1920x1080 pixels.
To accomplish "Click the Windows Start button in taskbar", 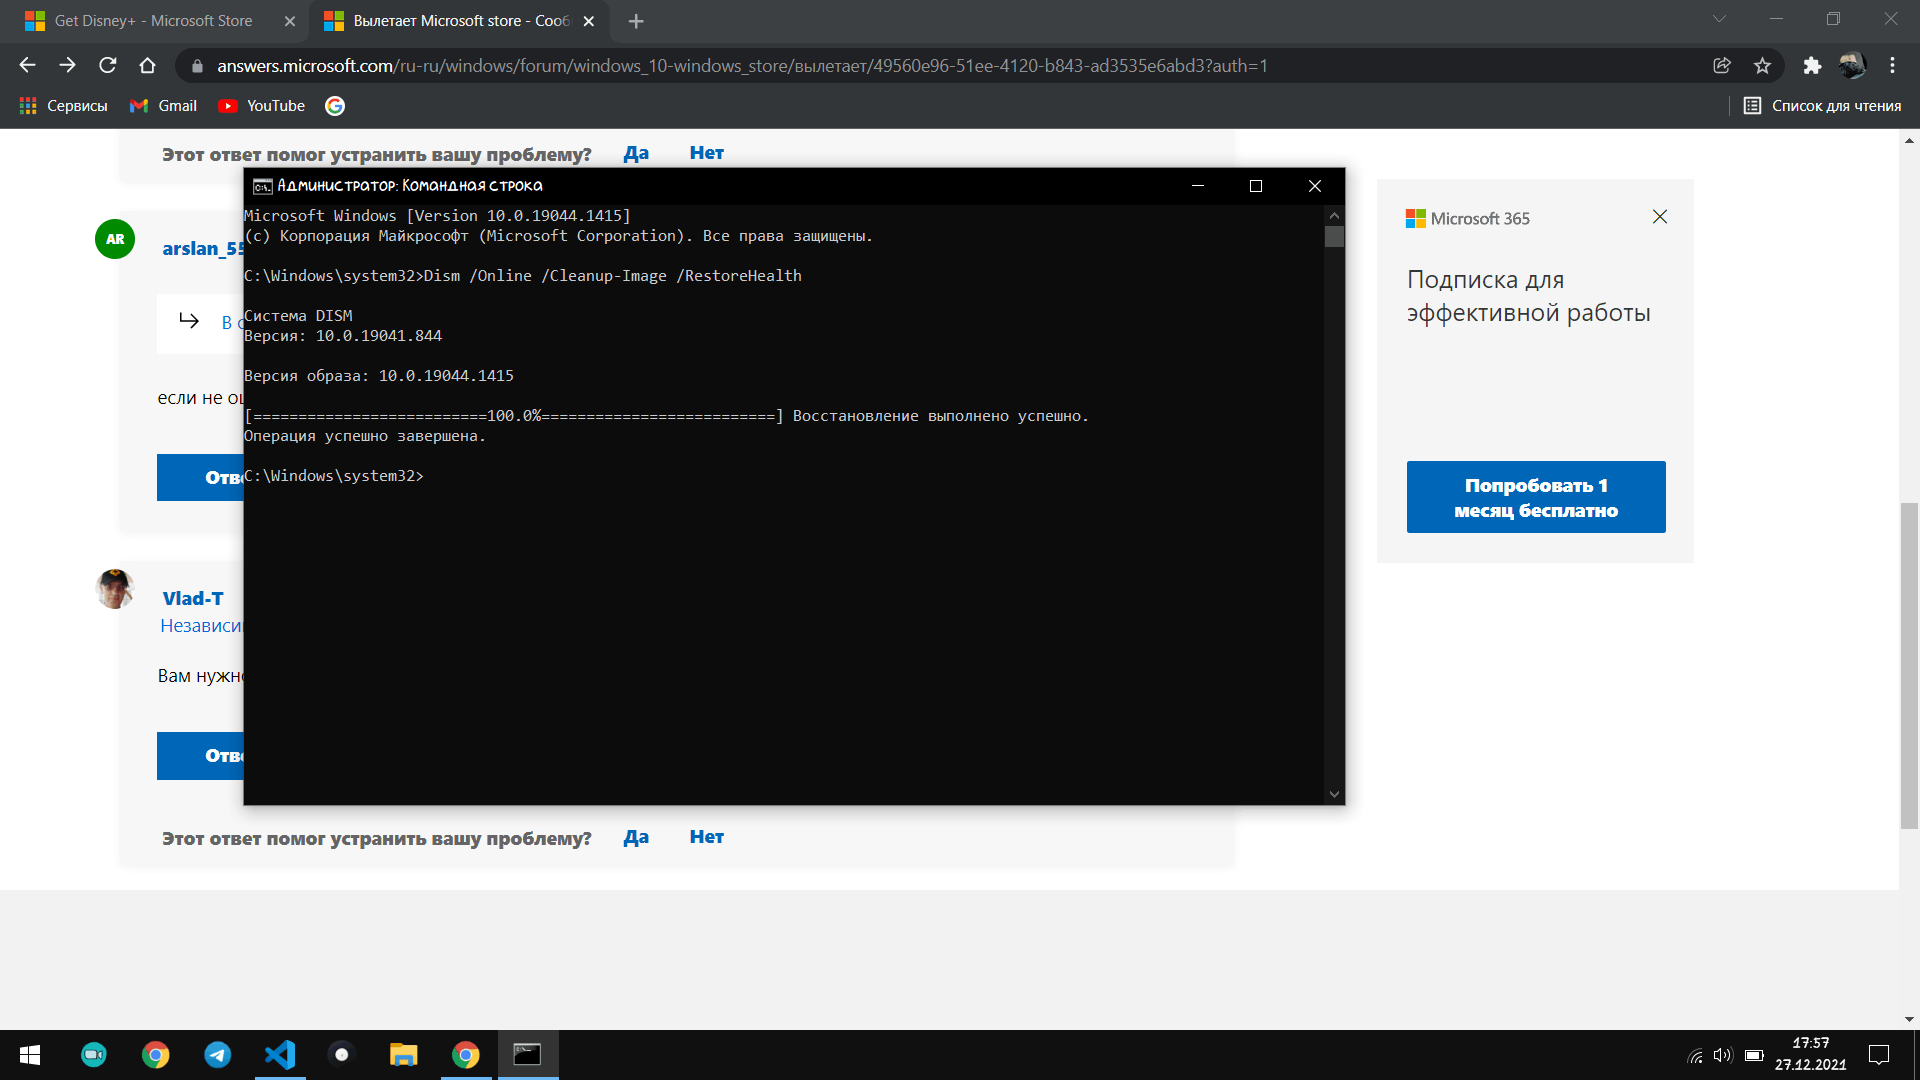I will 21,1055.
